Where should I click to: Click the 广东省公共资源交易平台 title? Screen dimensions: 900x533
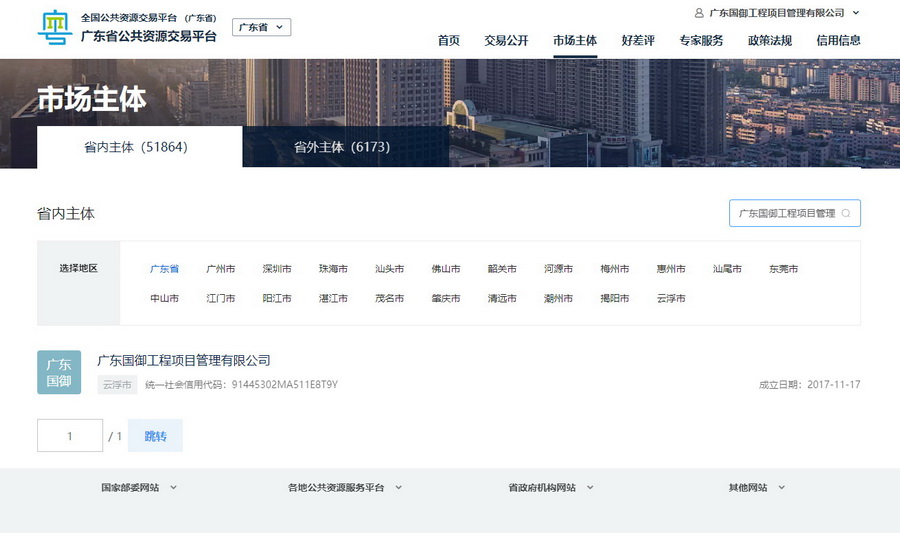coord(149,36)
